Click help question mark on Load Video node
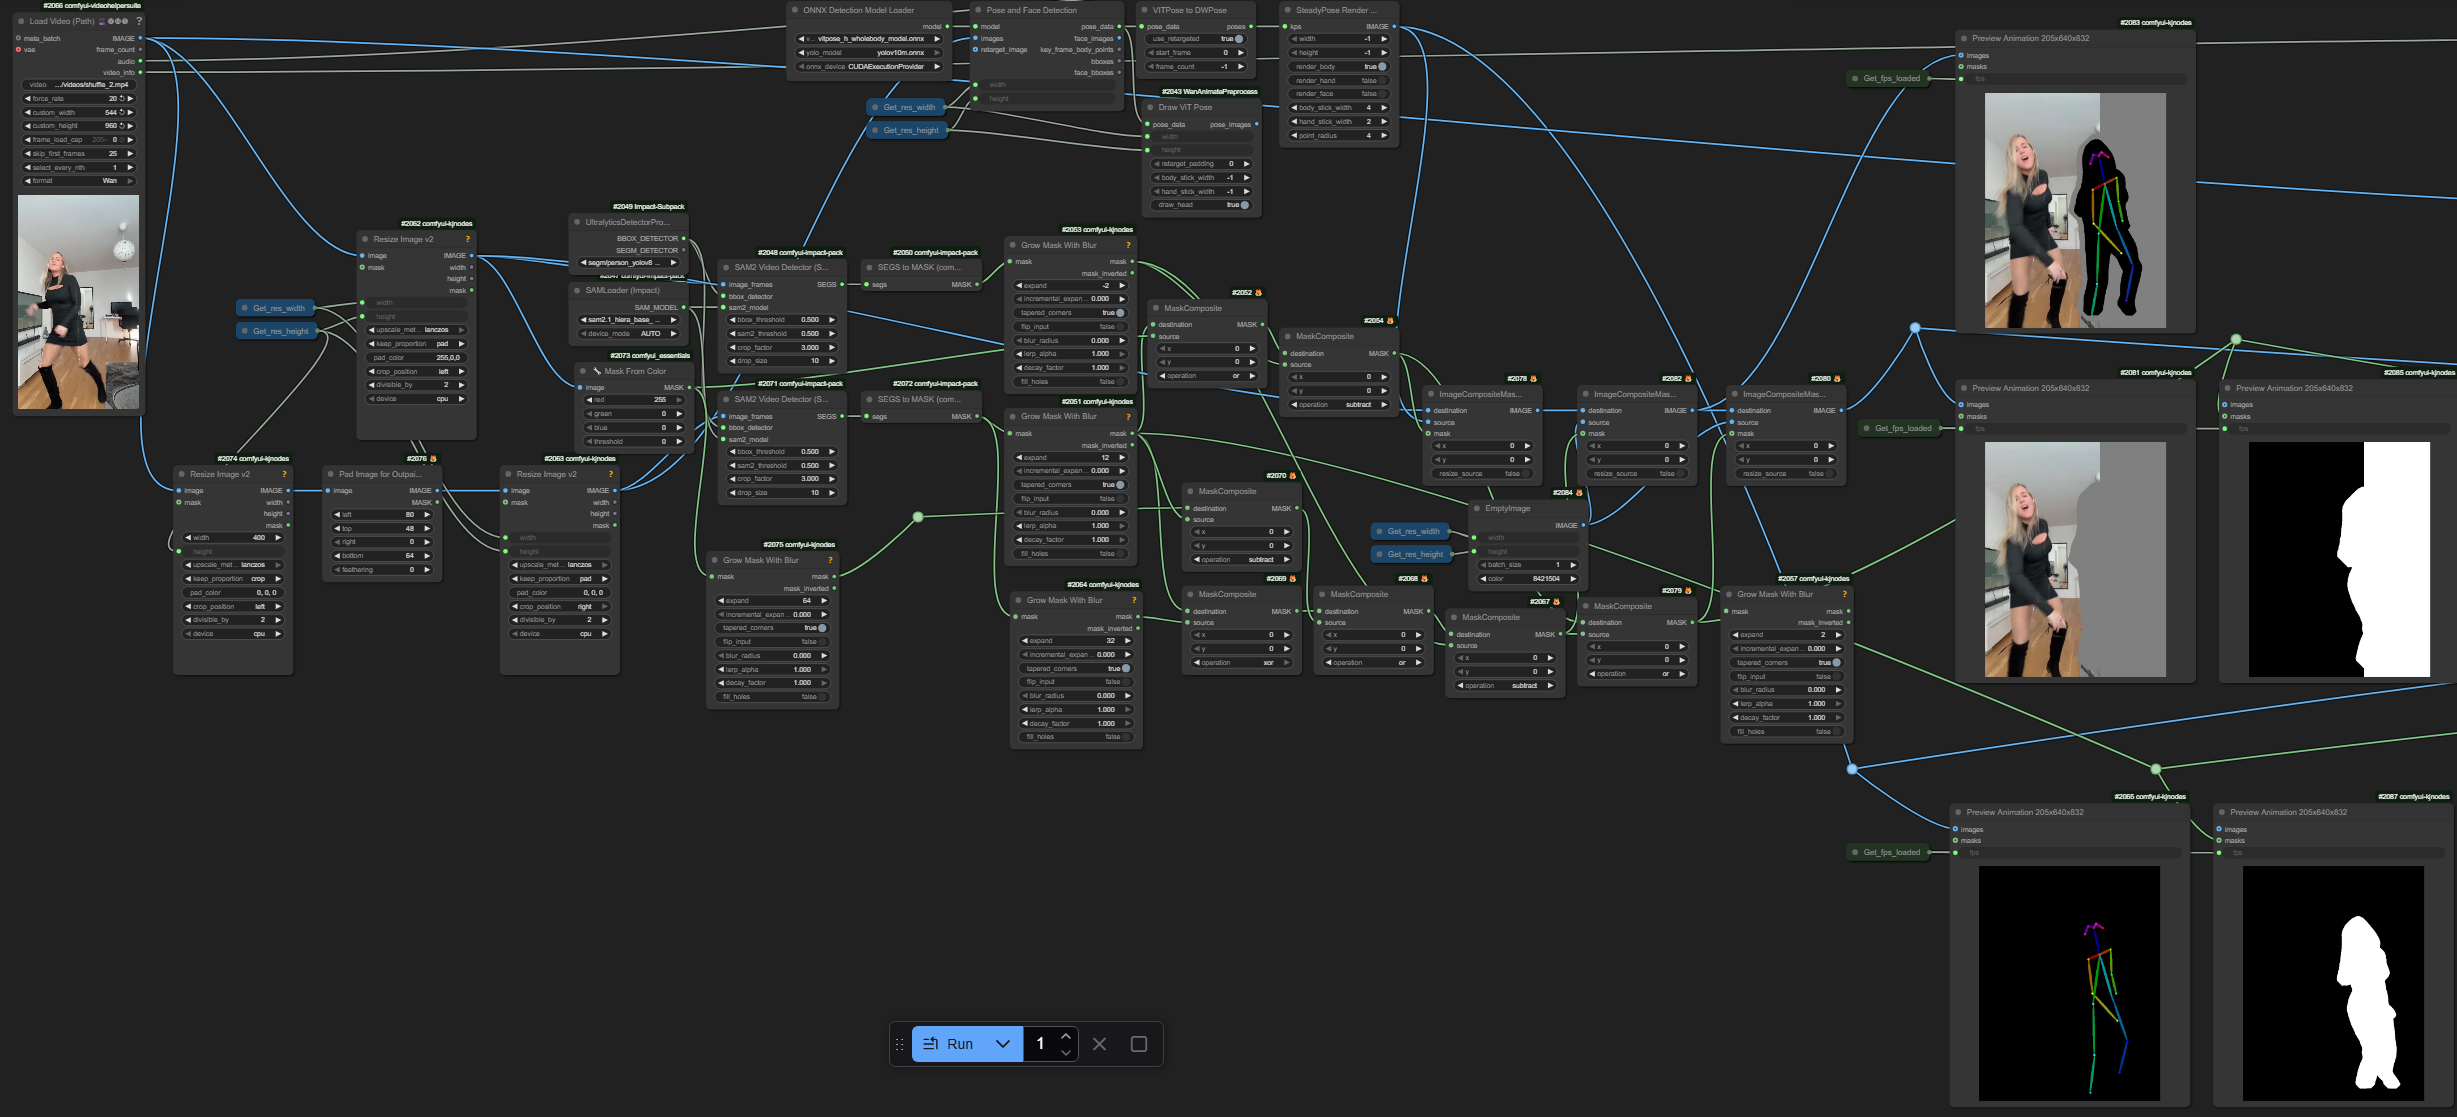The height and width of the screenshot is (1117, 2457). (139, 21)
